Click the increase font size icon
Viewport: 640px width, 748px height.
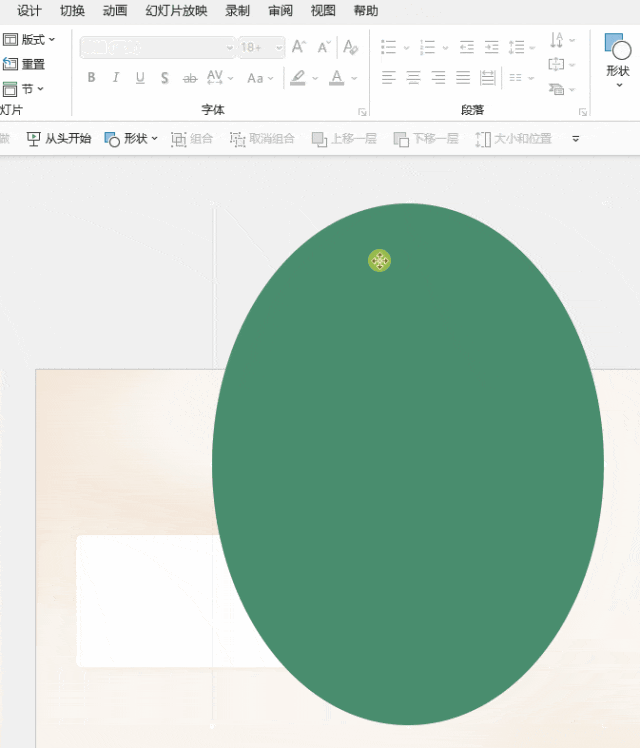[298, 47]
